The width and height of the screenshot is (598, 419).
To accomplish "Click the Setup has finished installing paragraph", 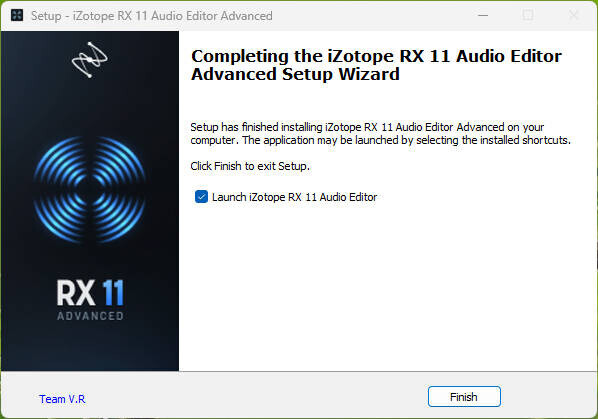I will pyautogui.click(x=380, y=133).
